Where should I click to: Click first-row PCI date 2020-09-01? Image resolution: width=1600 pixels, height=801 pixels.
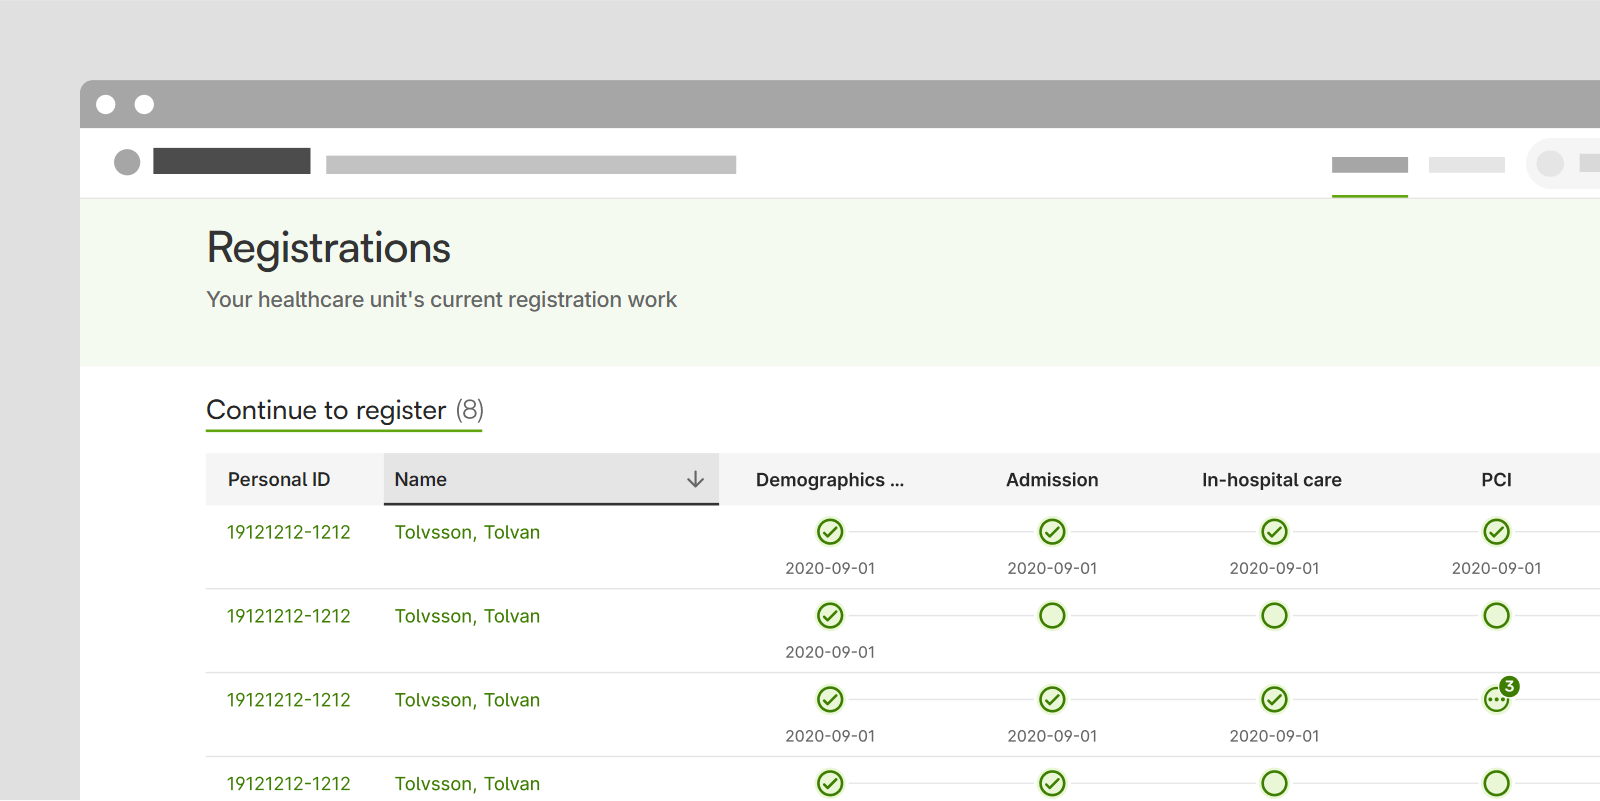tap(1496, 568)
